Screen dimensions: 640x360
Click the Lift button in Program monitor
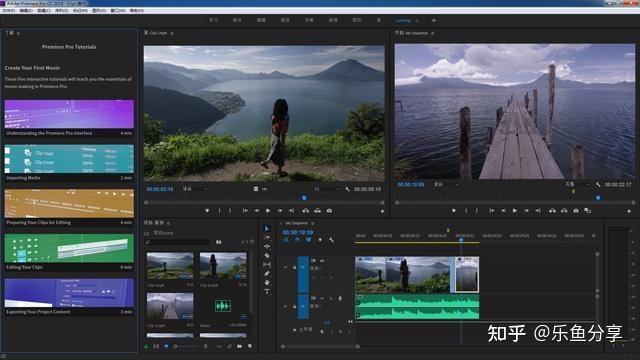(552, 211)
